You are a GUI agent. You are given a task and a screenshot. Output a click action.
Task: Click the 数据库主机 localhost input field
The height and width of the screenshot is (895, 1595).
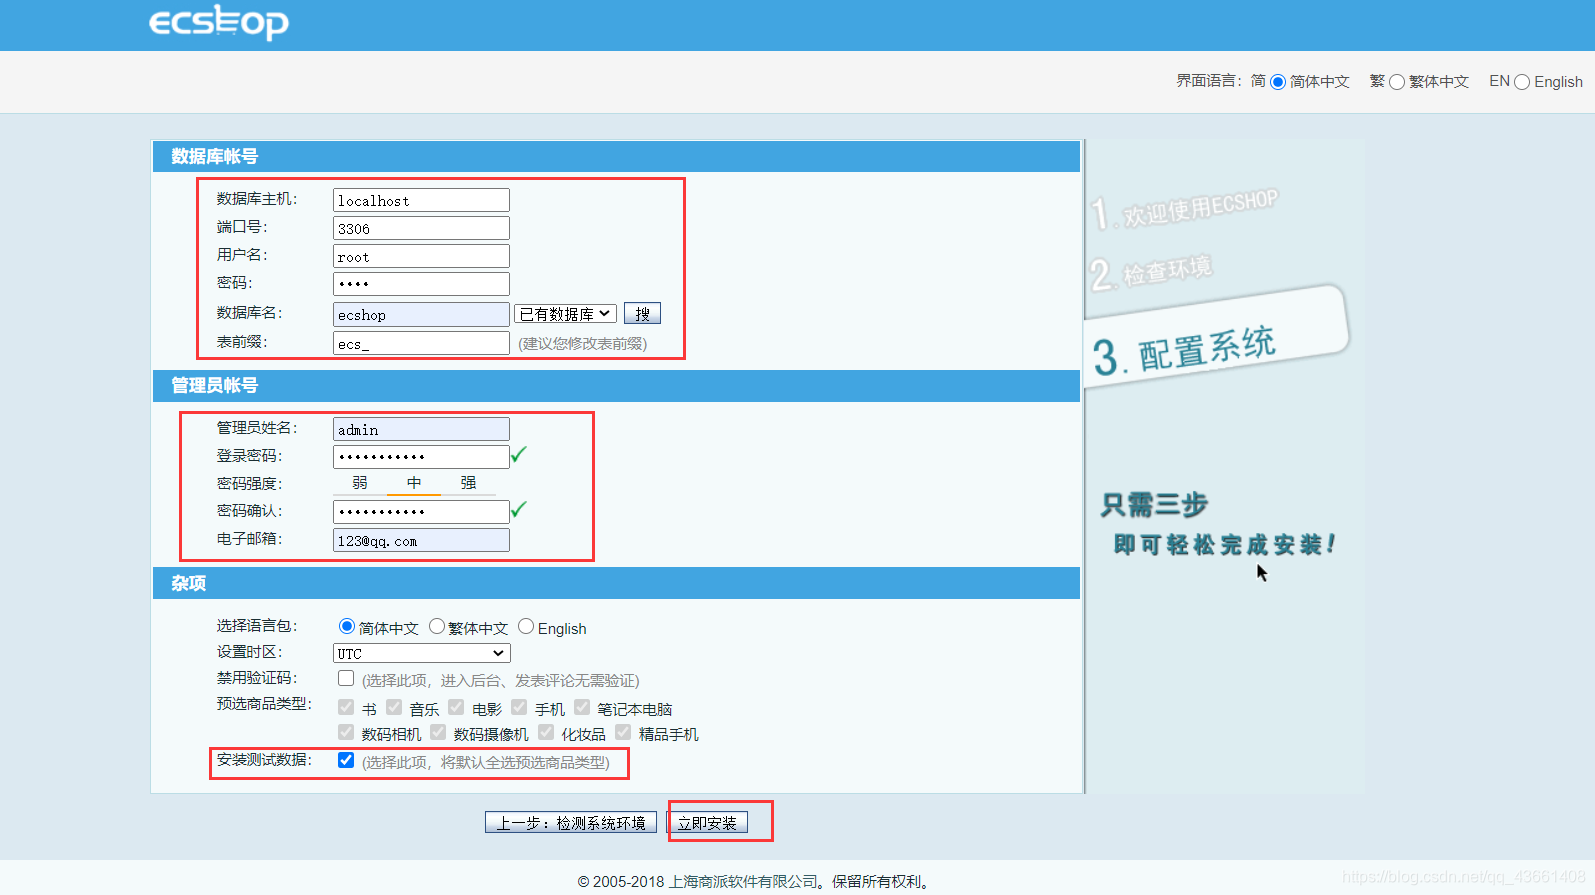point(421,200)
